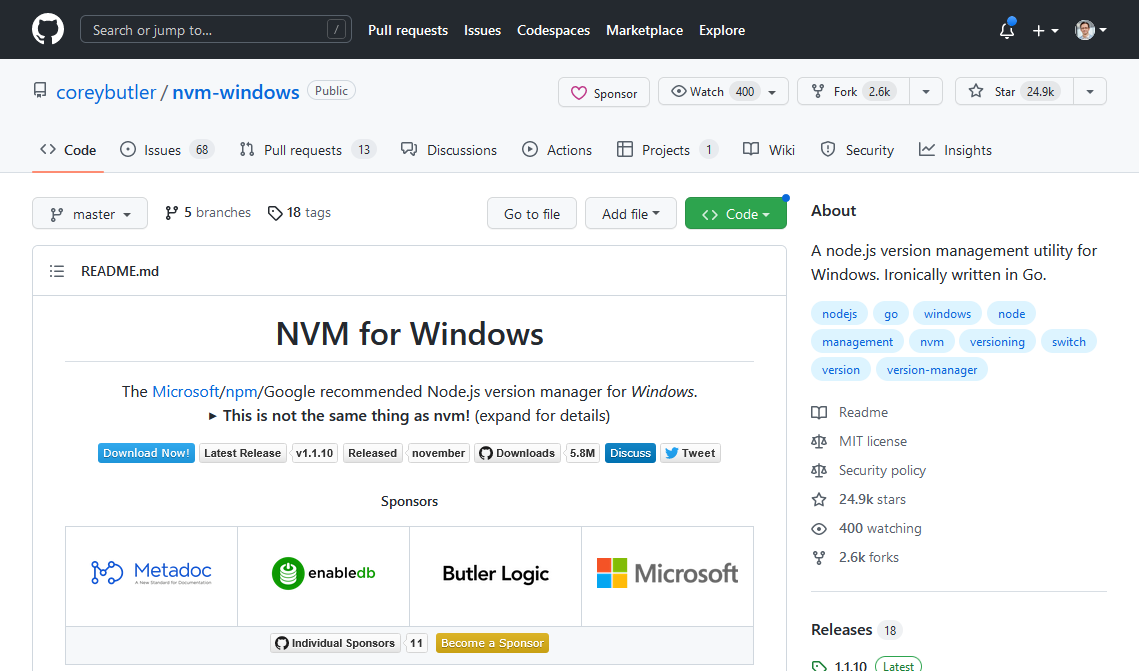This screenshot has width=1139, height=671.
Task: Open the README table of contents icon
Action: [57, 272]
